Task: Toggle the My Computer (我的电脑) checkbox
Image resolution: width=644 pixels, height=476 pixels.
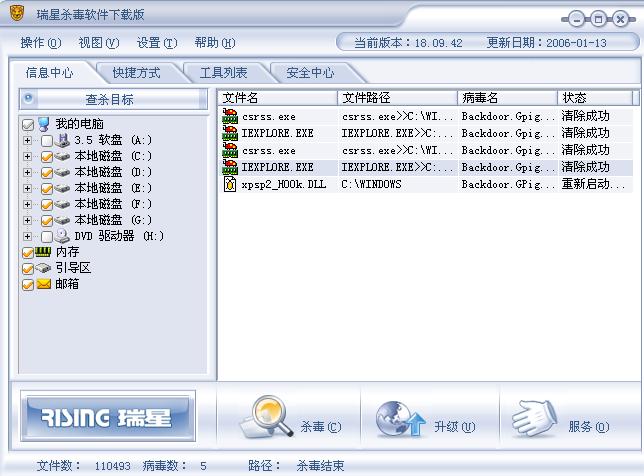Action: click(x=28, y=124)
